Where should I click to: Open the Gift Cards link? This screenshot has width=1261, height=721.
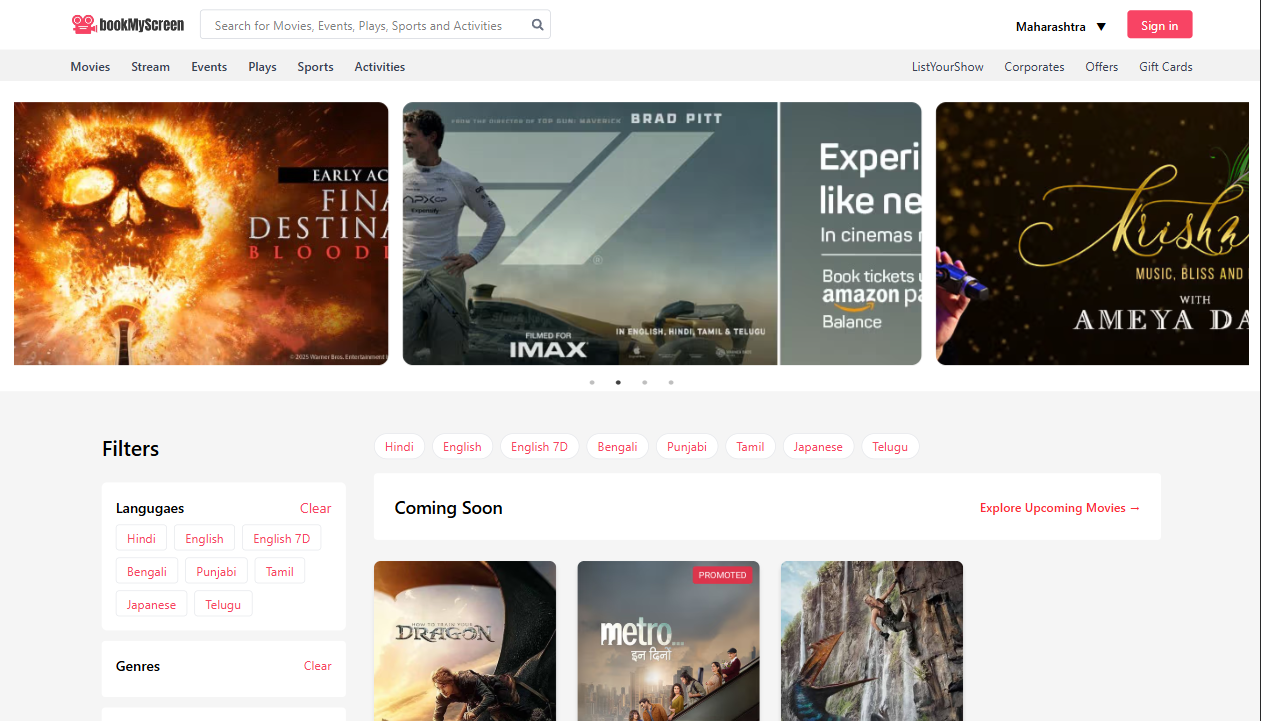tap(1166, 67)
